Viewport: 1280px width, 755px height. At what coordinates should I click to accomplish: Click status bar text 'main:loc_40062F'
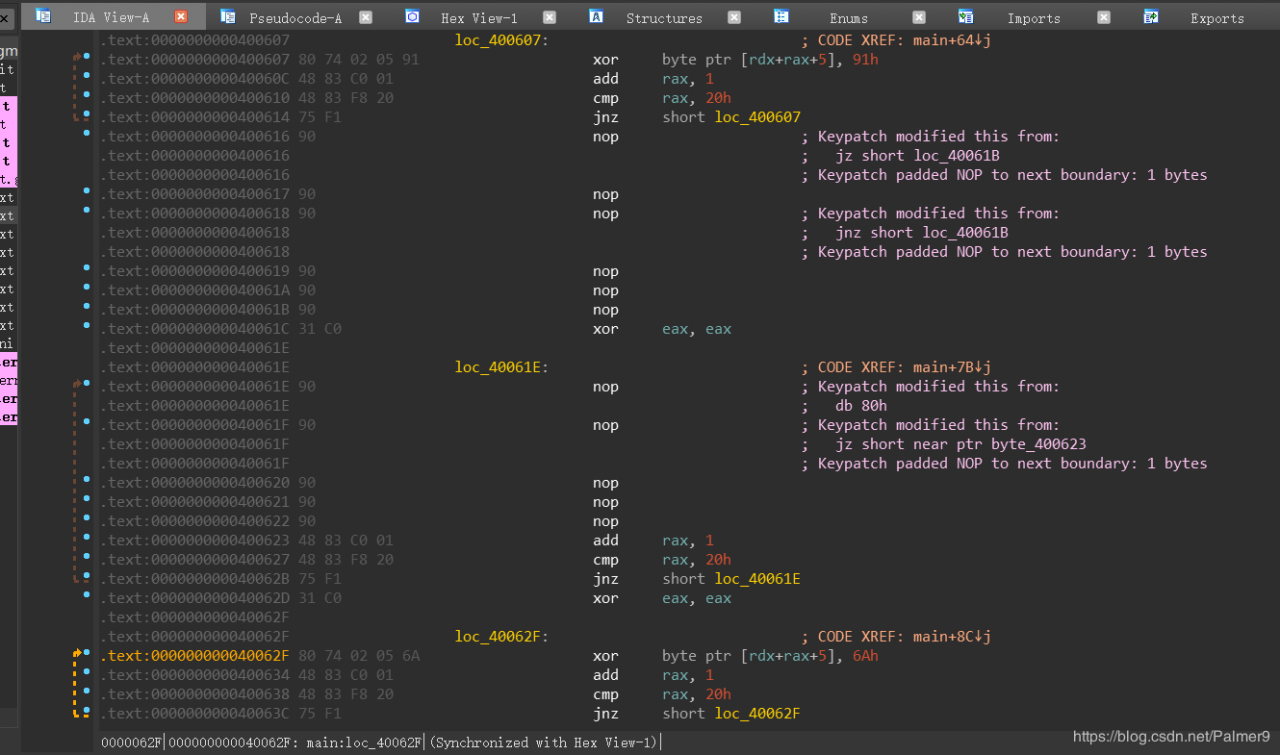(362, 742)
